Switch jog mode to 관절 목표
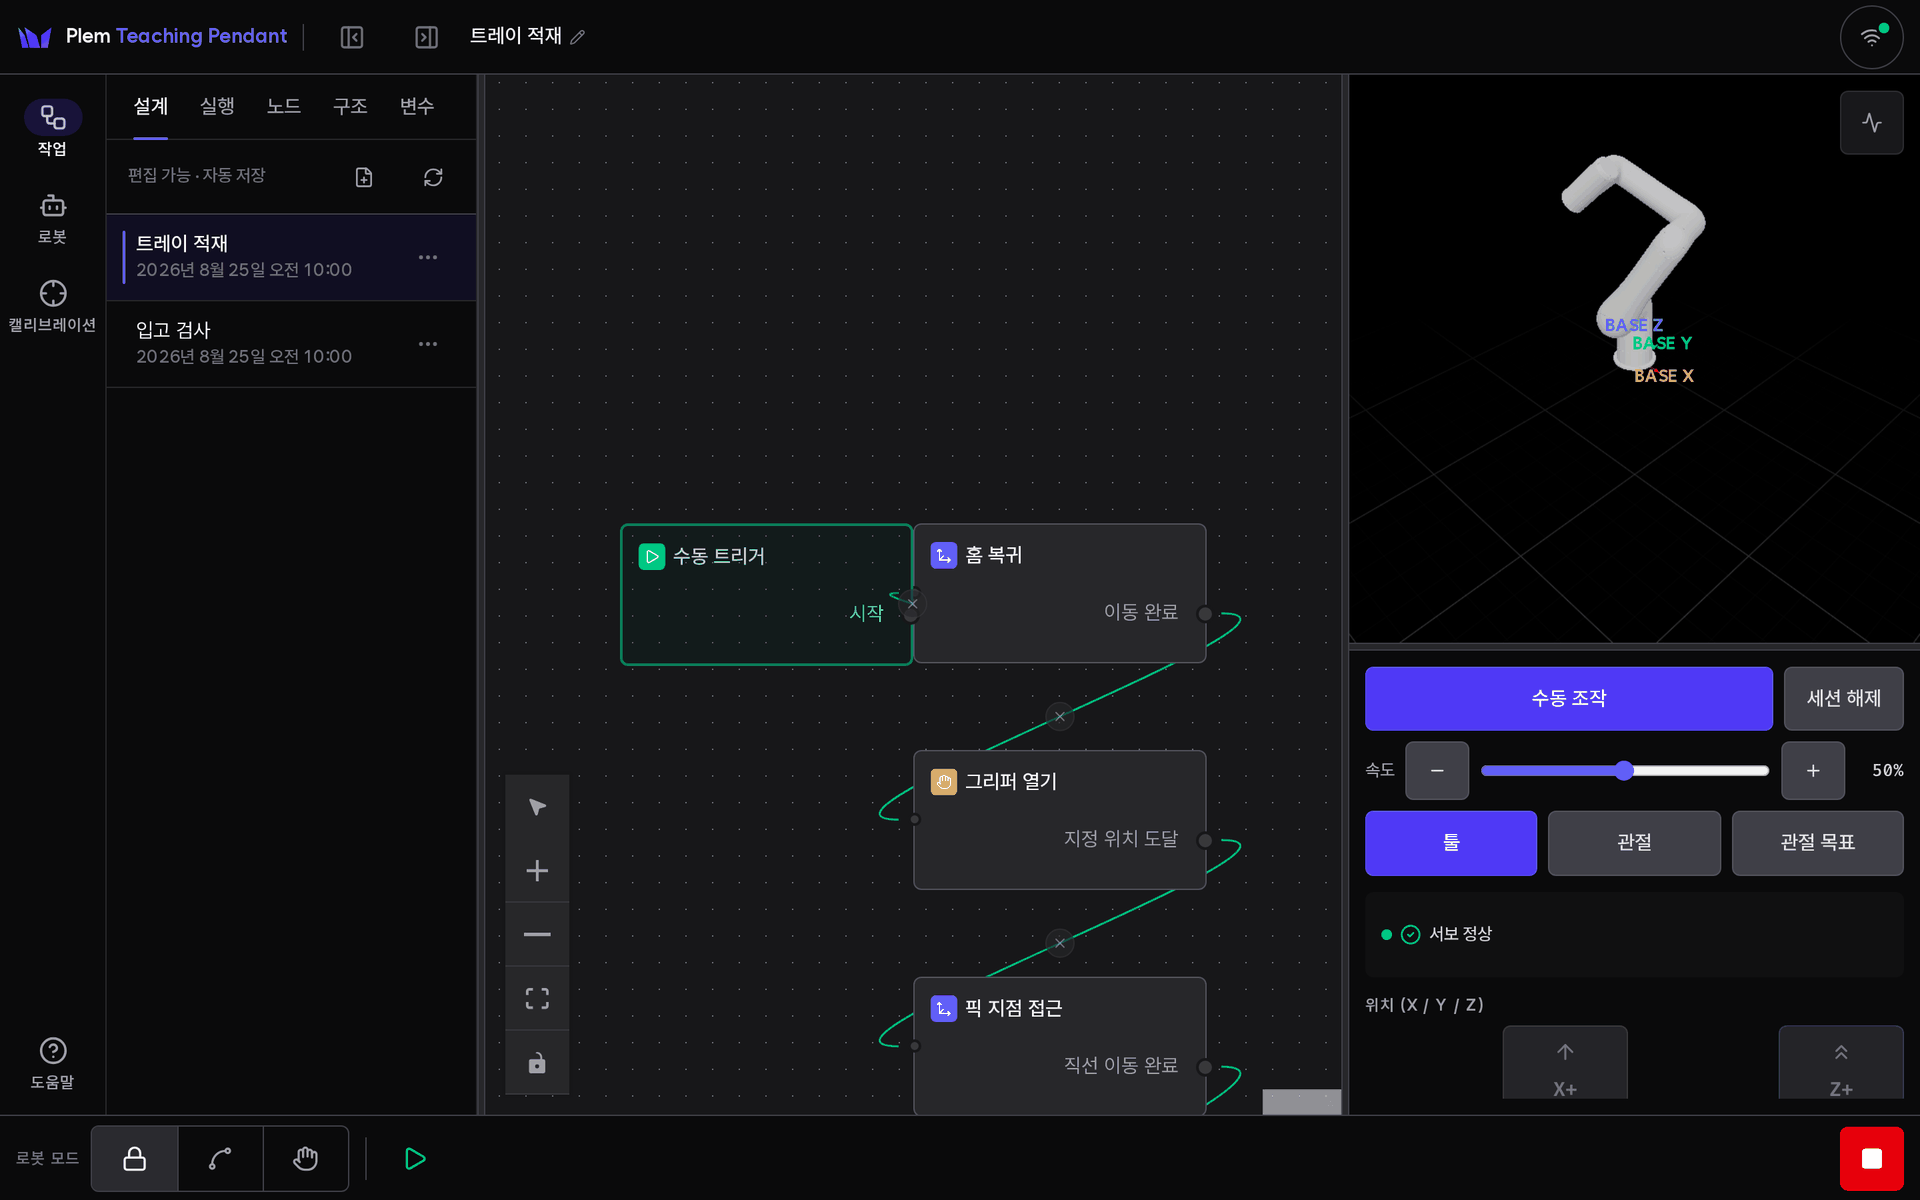1920x1200 pixels. [1817, 843]
